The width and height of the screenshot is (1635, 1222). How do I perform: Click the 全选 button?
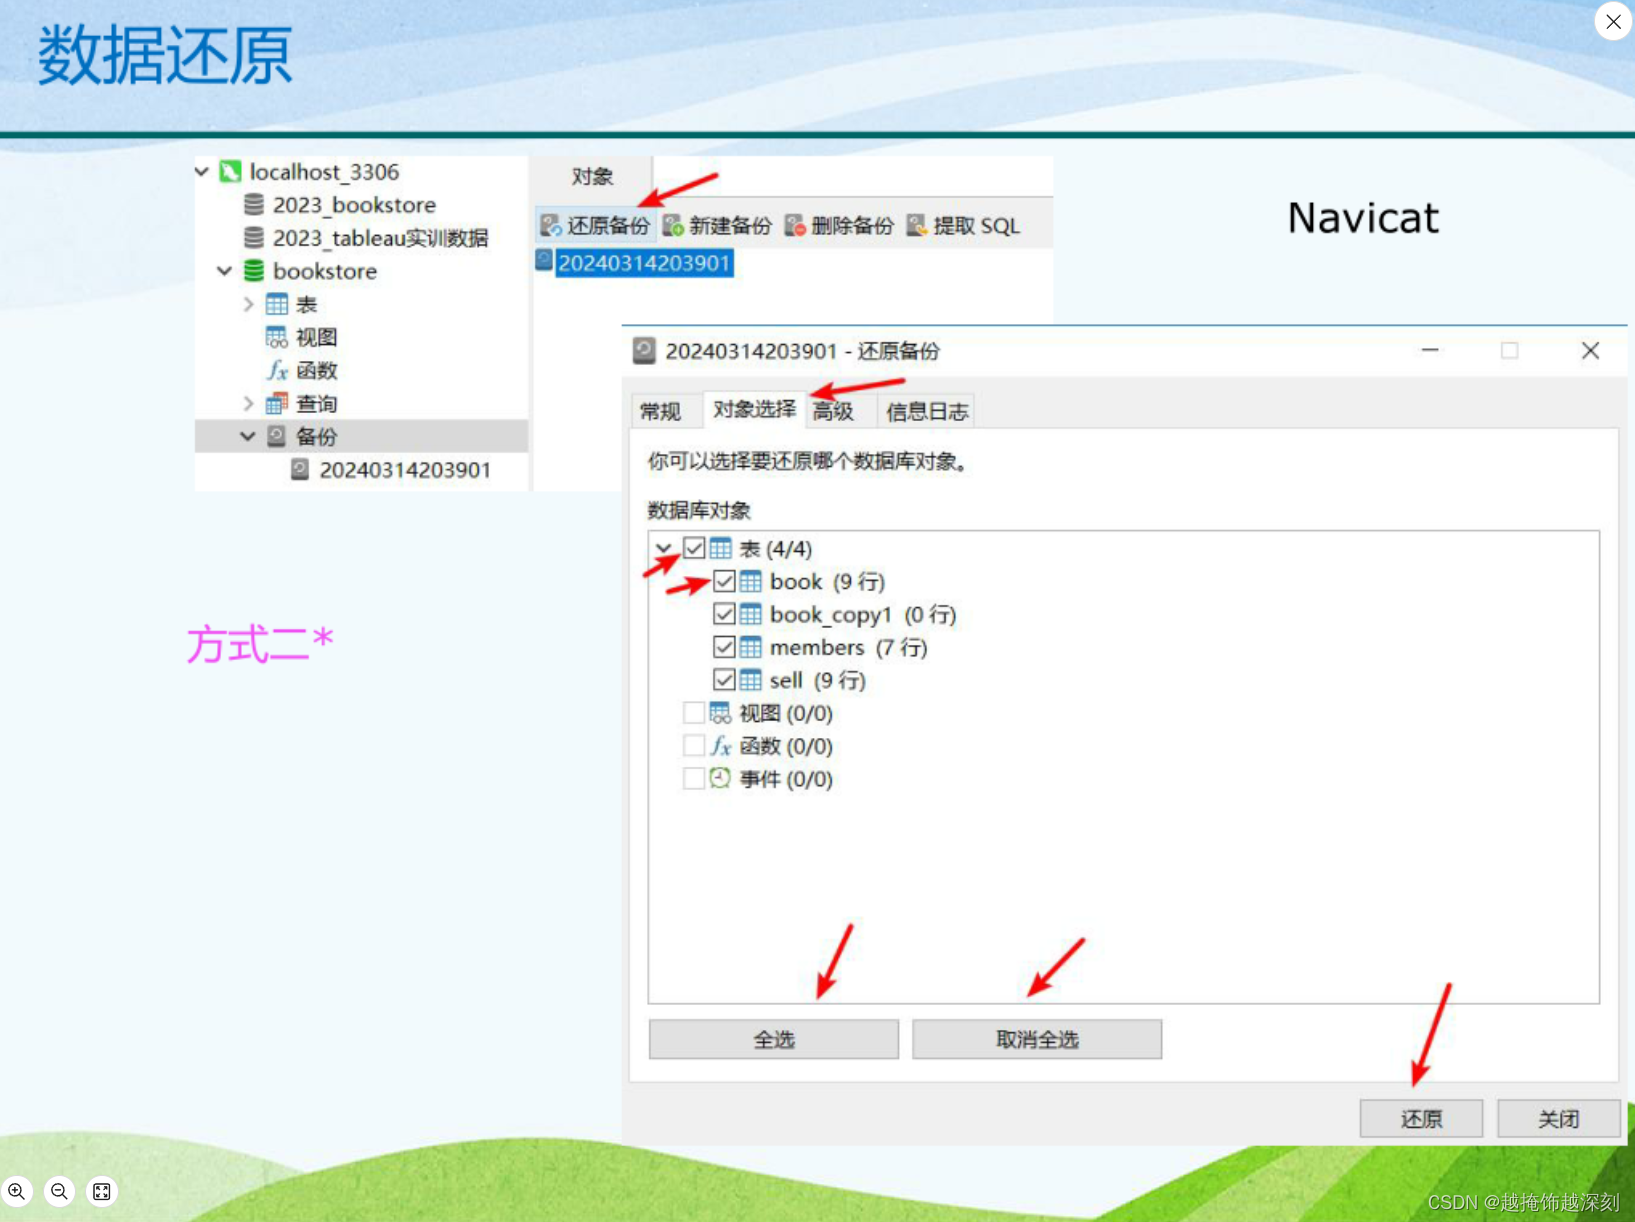pos(774,1039)
